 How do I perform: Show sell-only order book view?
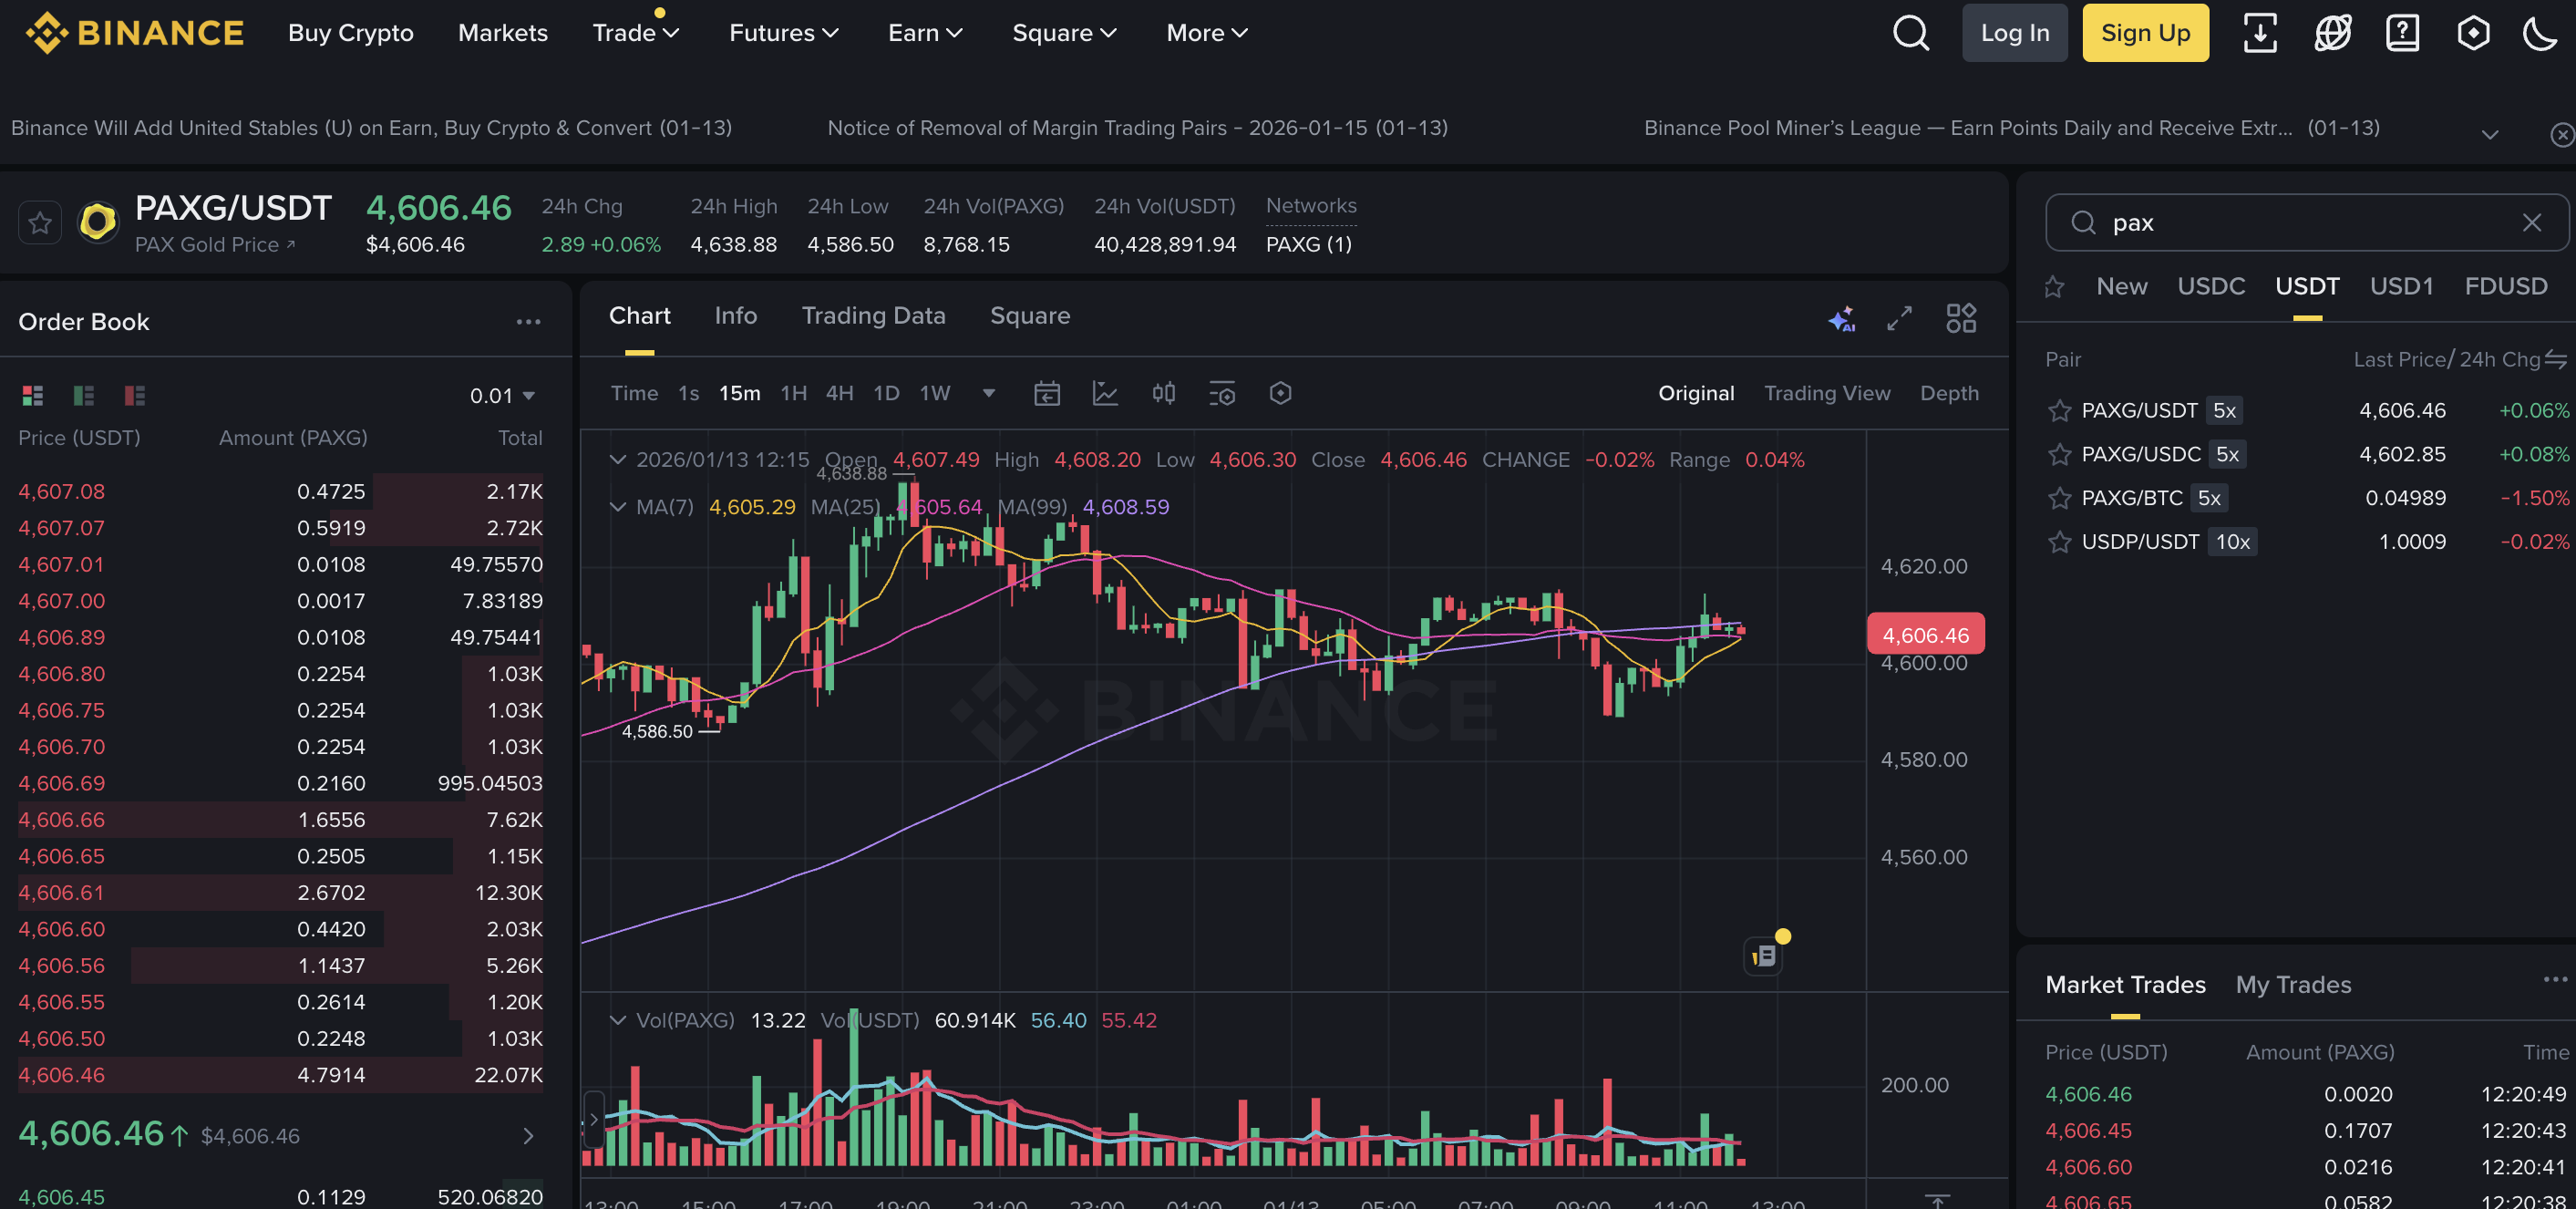point(135,396)
